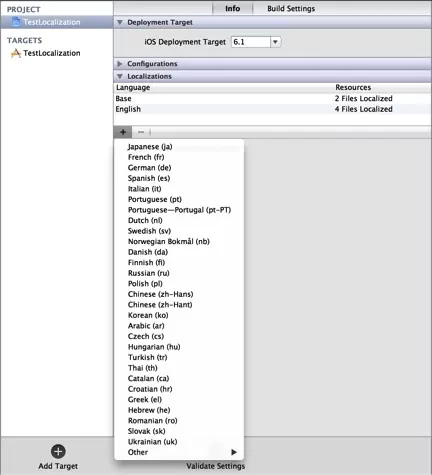This screenshot has height=475, width=432.
Task: Choose Thai (th) from the language menu
Action: pos(179,368)
